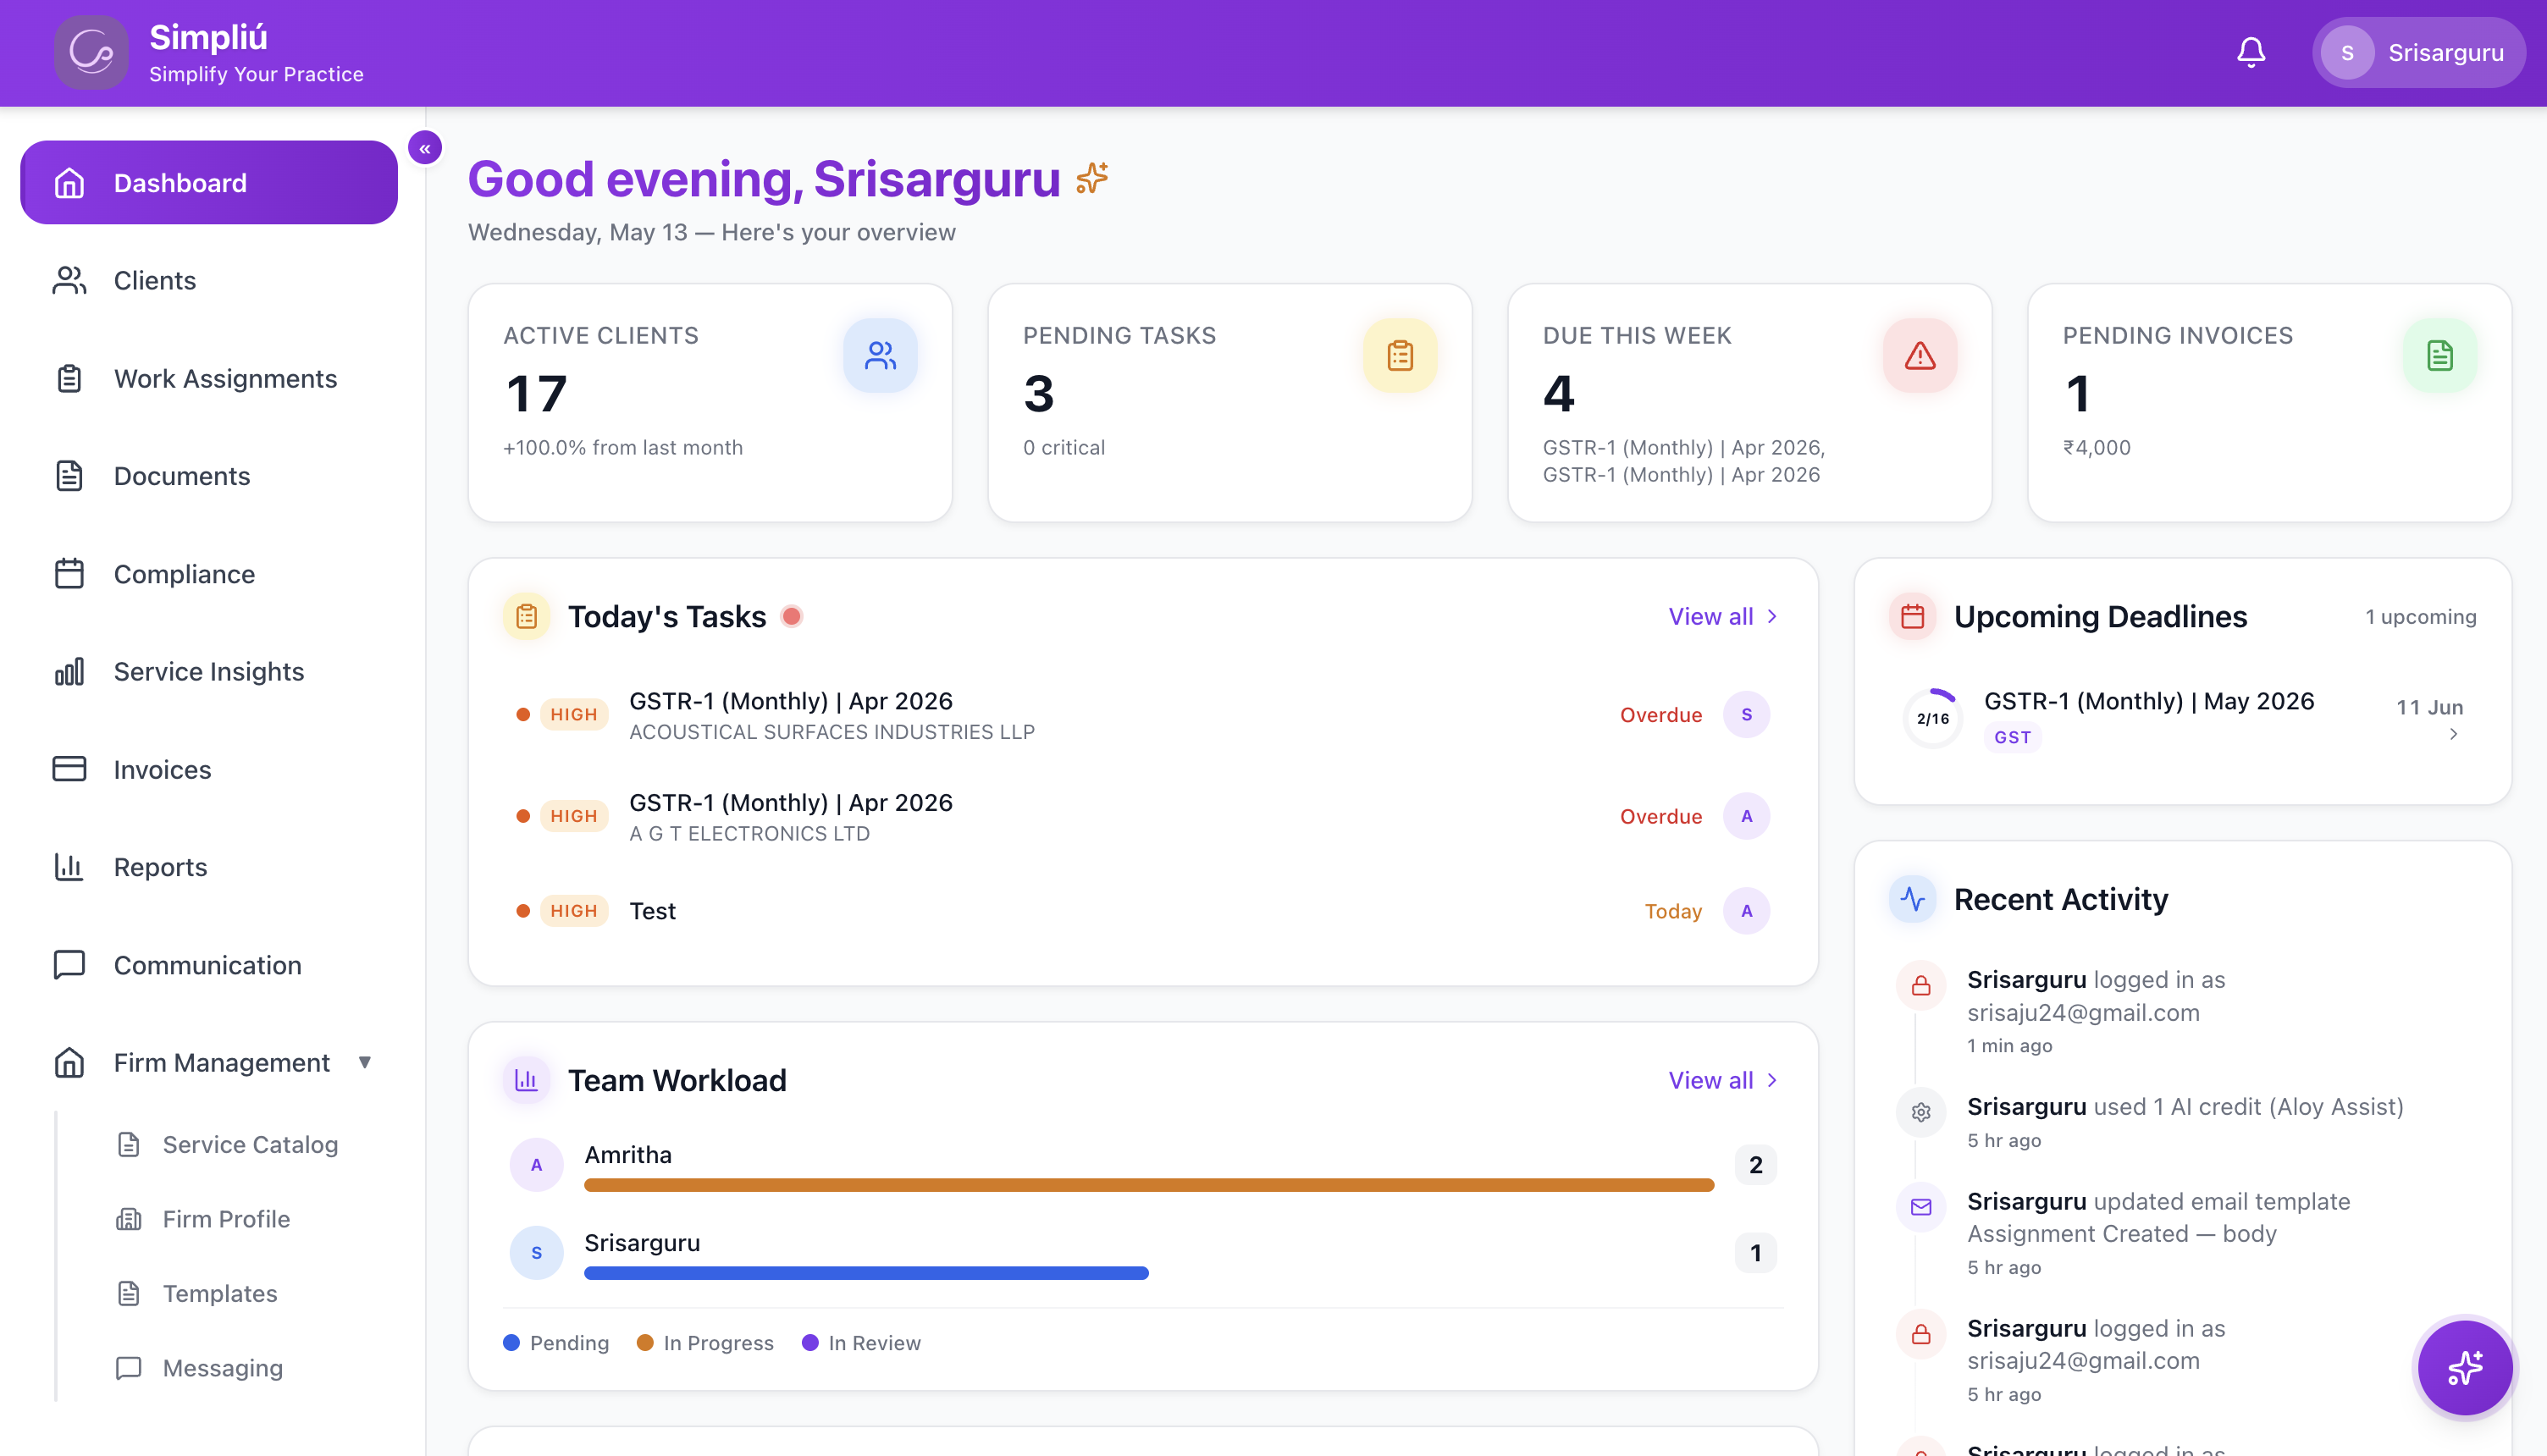Open the notifications bell
Viewport: 2547px width, 1456px height.
click(2251, 52)
